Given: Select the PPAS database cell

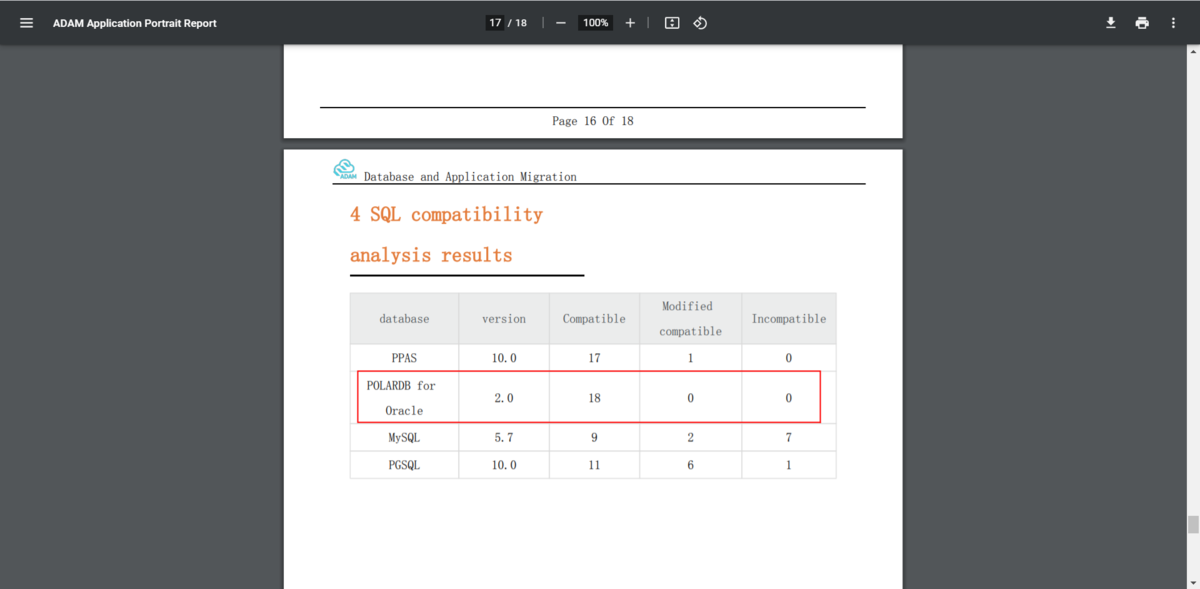Looking at the screenshot, I should click(x=404, y=358).
